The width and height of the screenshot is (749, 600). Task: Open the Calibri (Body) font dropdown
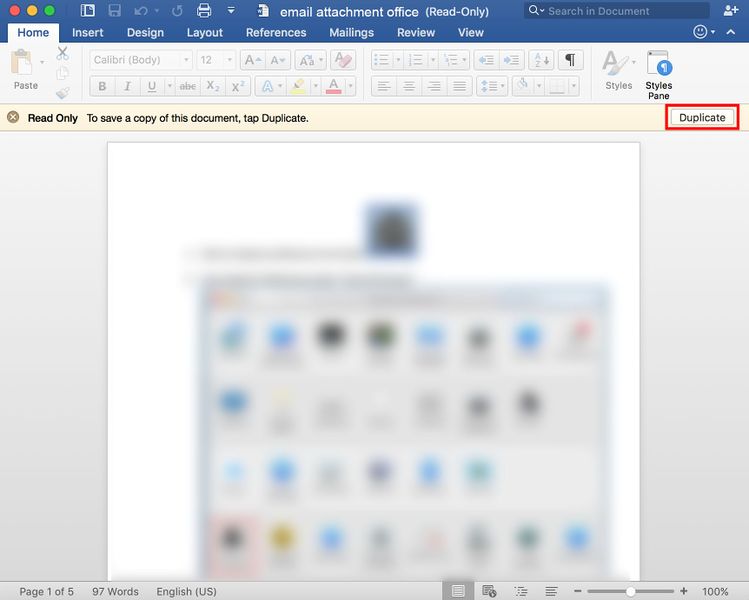(x=141, y=60)
